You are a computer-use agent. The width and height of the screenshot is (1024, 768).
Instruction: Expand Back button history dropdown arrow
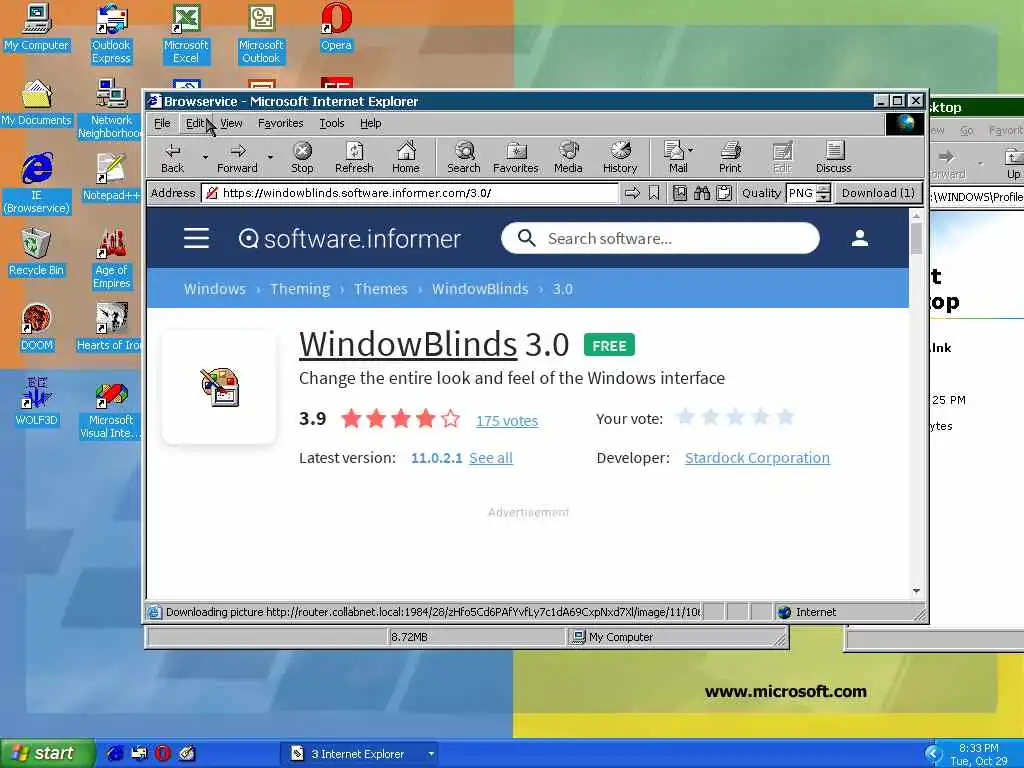(204, 157)
